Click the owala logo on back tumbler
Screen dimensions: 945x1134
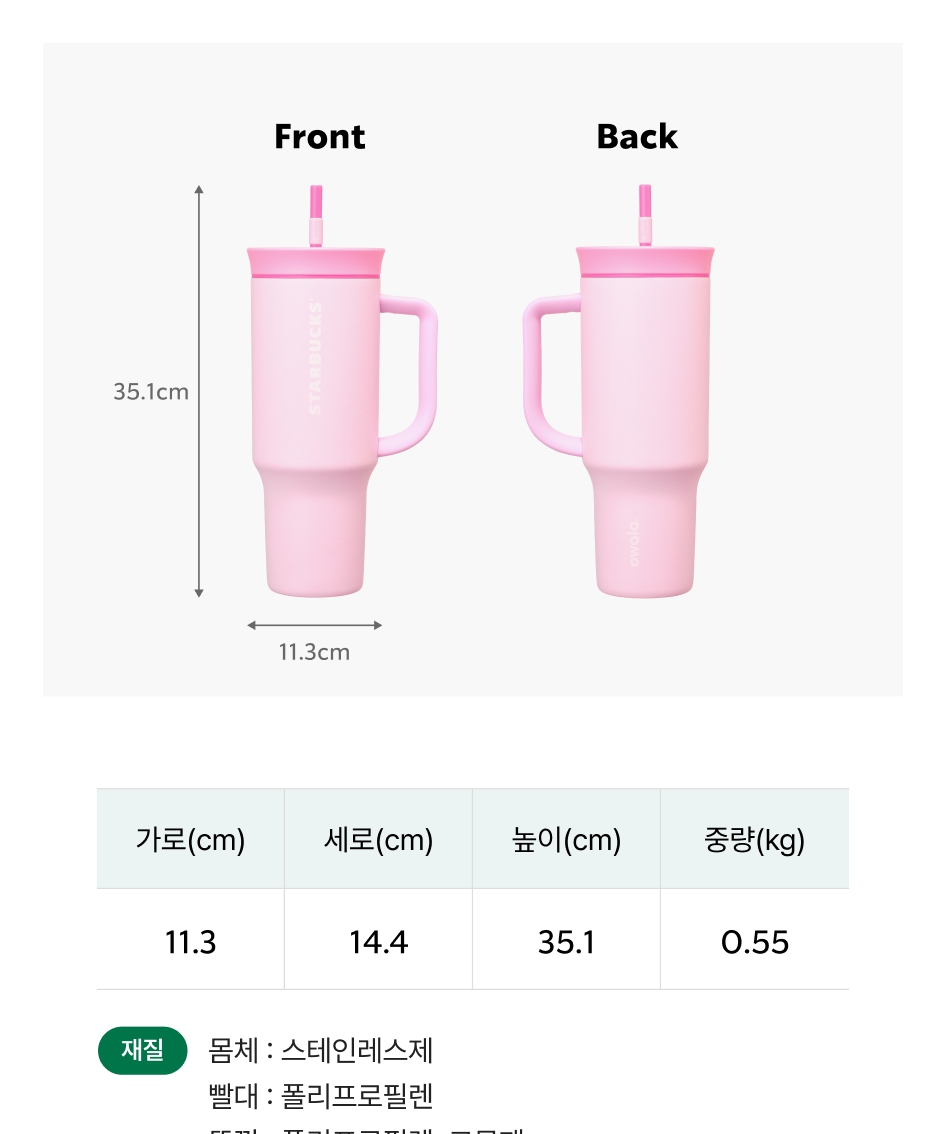(x=634, y=543)
